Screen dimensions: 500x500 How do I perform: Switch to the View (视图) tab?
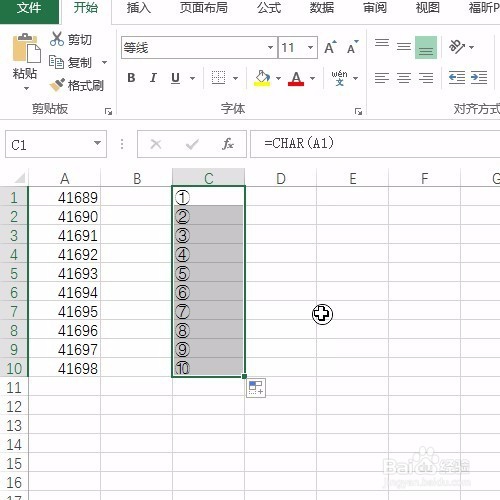click(428, 8)
